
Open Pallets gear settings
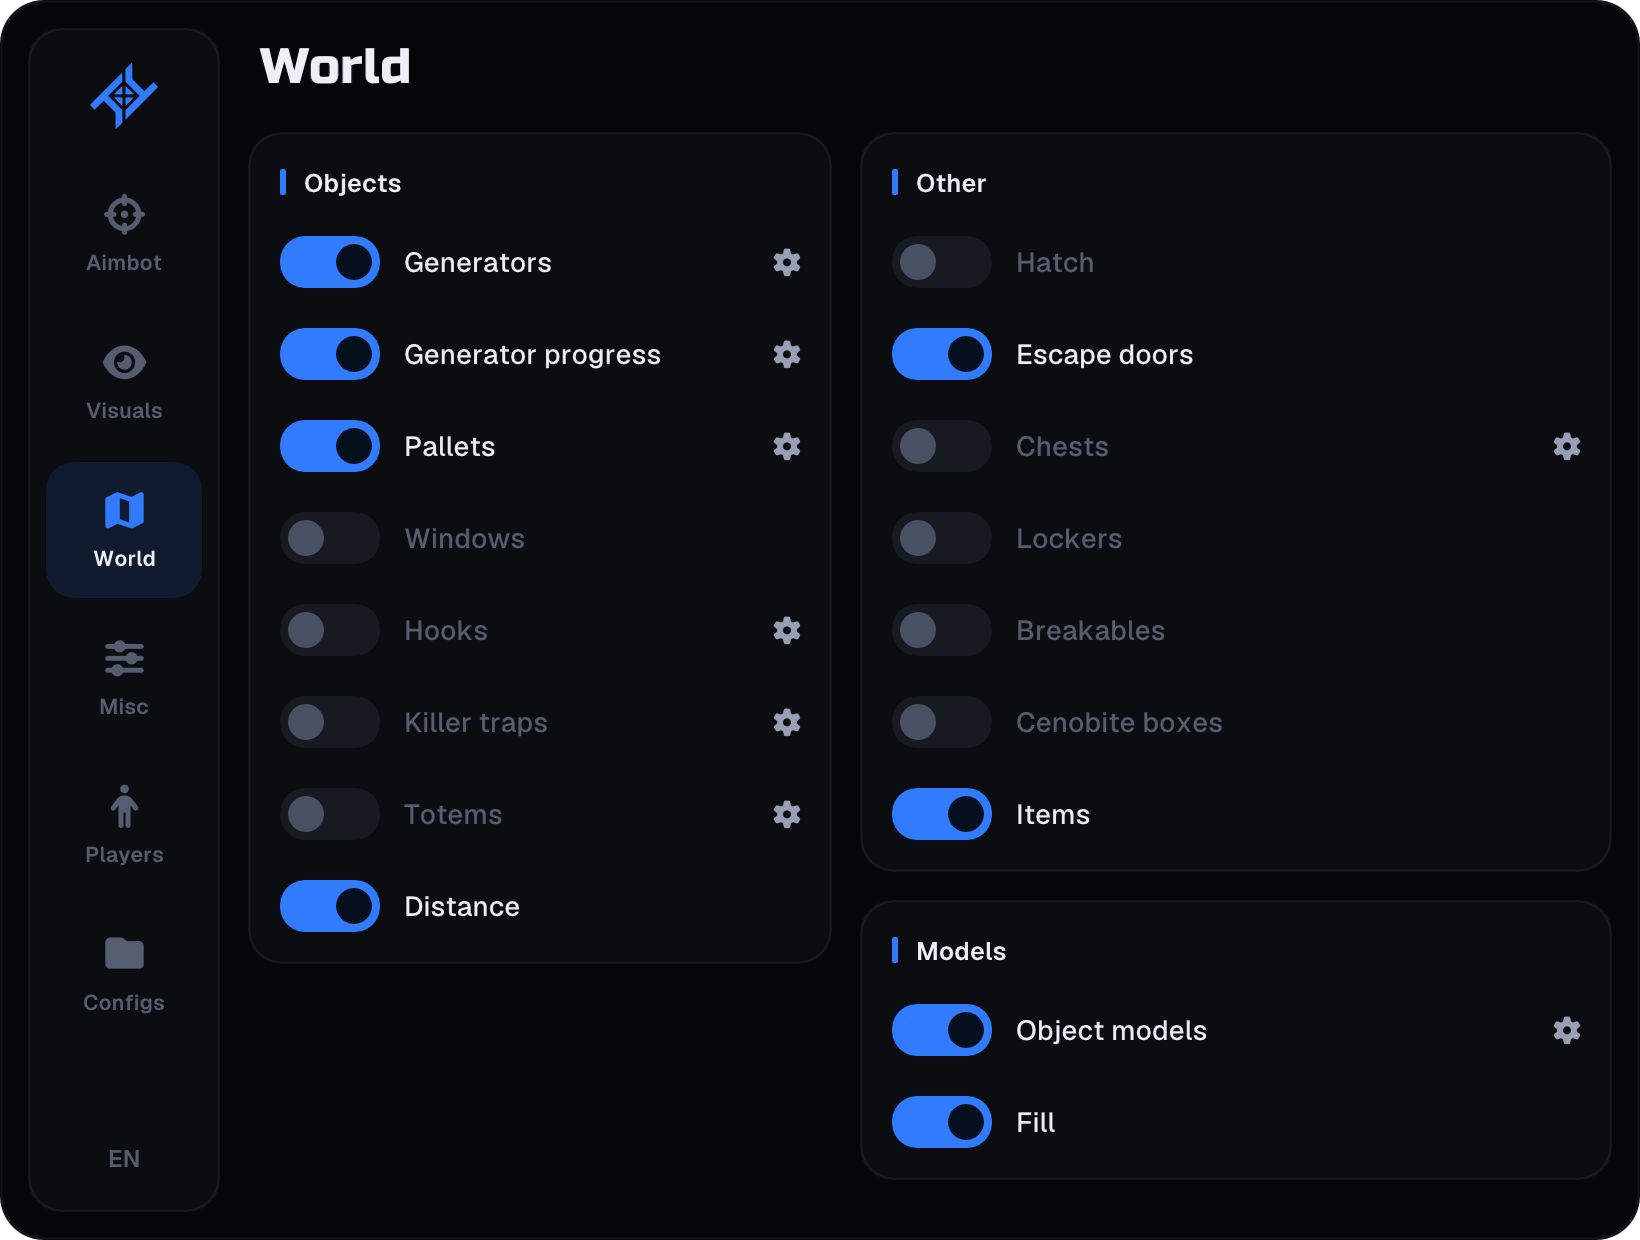coord(787,446)
